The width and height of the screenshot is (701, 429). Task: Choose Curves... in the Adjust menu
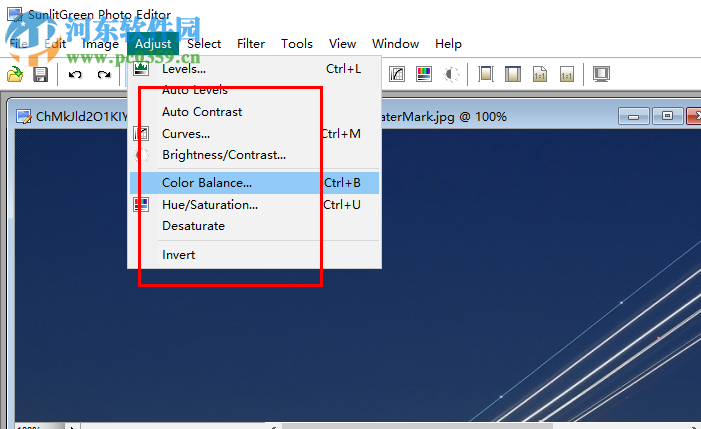click(x=254, y=134)
